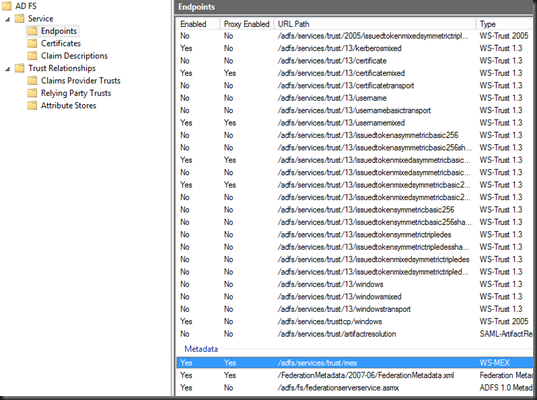Select the issuedtokenmixedsymmetrictripledes endpoint row
This screenshot has width=537, height=400.
click(x=355, y=259)
